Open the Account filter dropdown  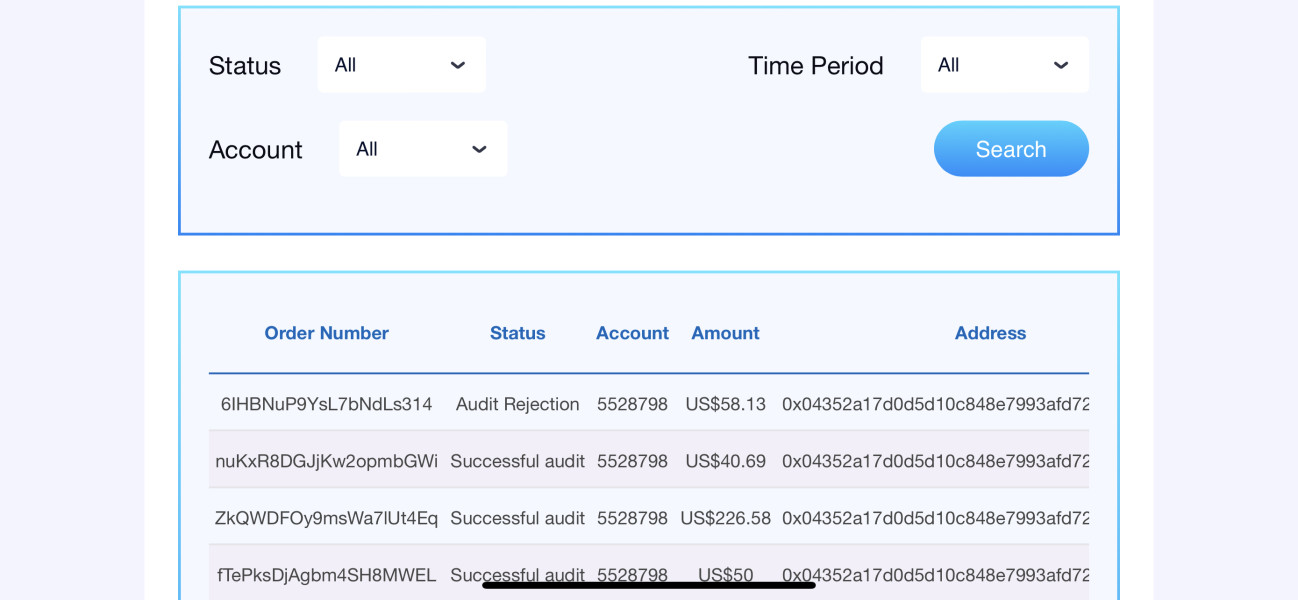[x=422, y=149]
